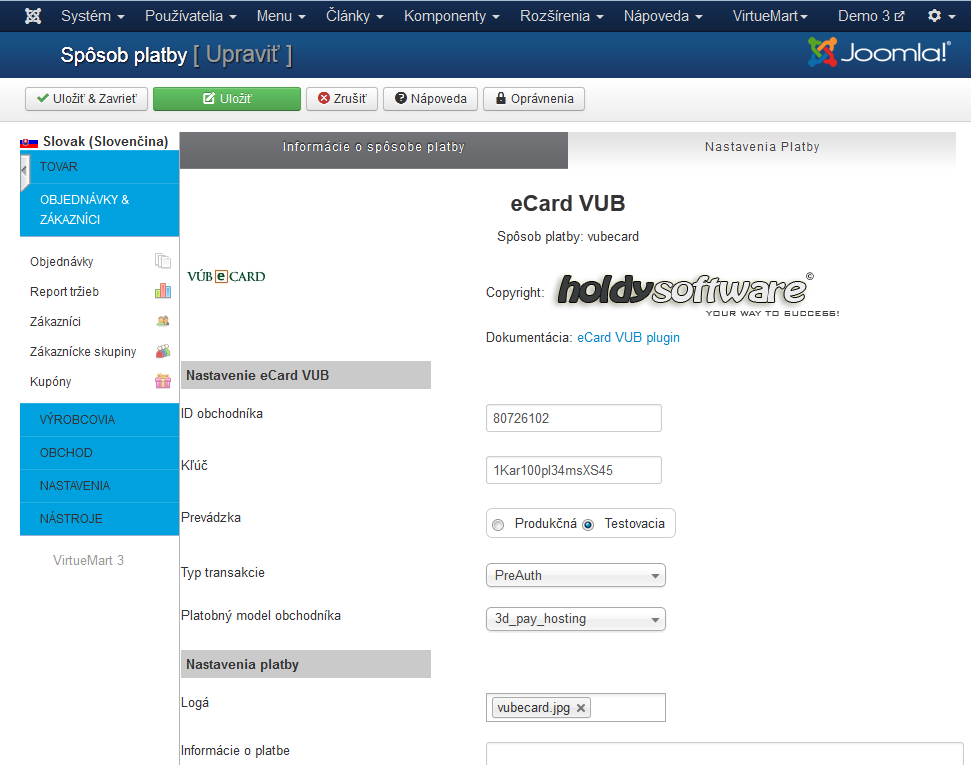Click the Slovak (Slovenčina) language label
Image resolution: width=971 pixels, height=765 pixels.
pos(105,141)
